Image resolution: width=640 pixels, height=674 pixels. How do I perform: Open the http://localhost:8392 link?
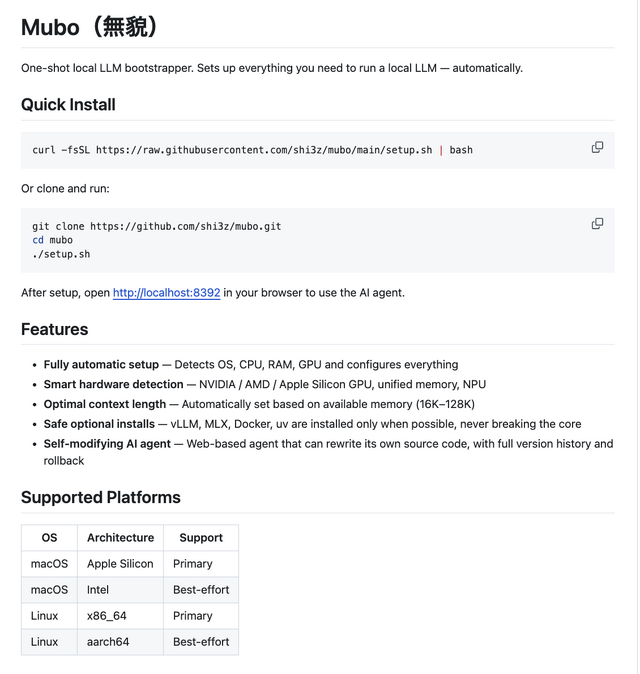[x=166, y=293]
